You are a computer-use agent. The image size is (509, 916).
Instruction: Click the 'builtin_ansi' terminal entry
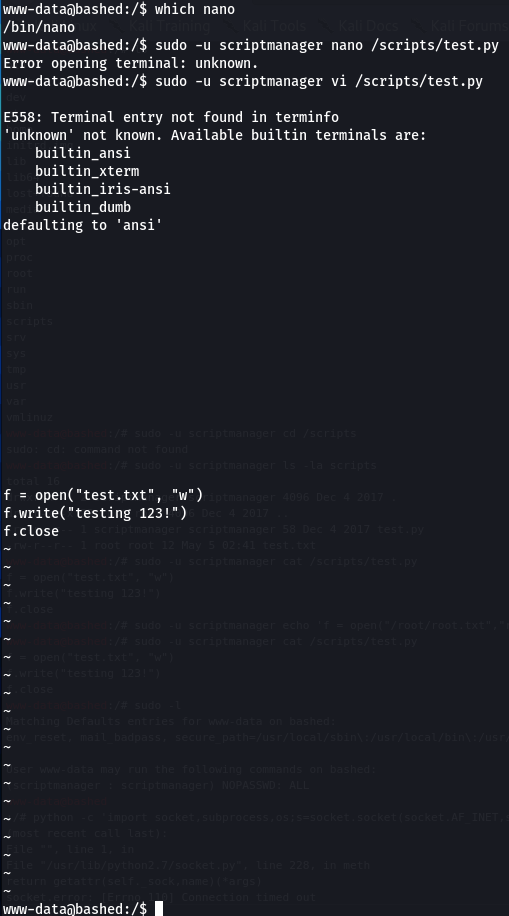[82, 153]
